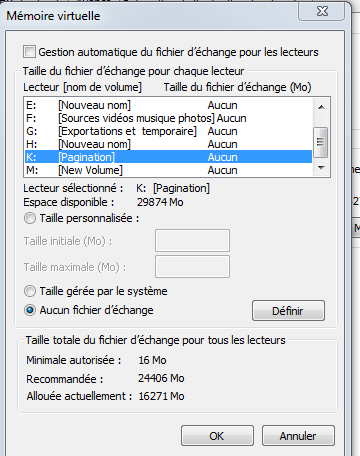360x456 pixels.
Task: Select drive K: Pagination row
Action: [168, 157]
